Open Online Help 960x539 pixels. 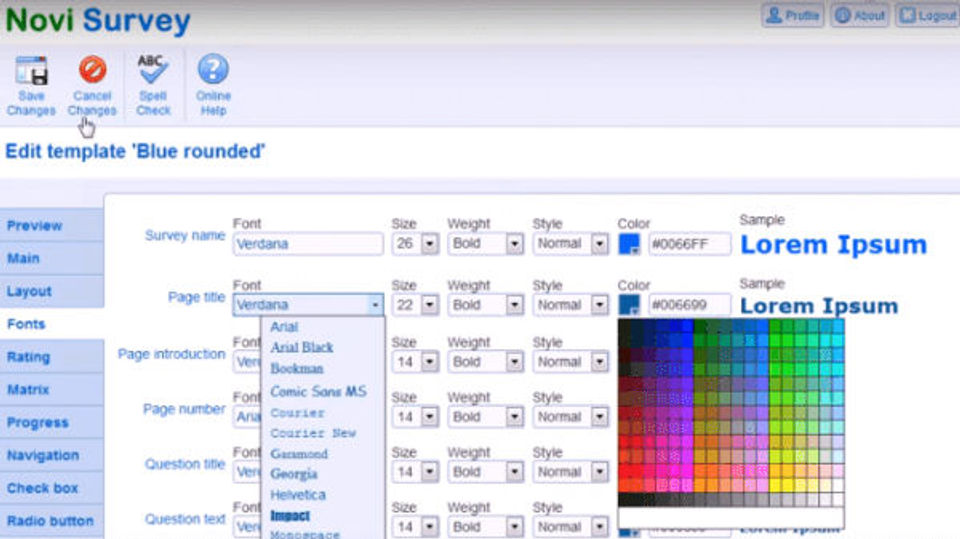tap(213, 86)
